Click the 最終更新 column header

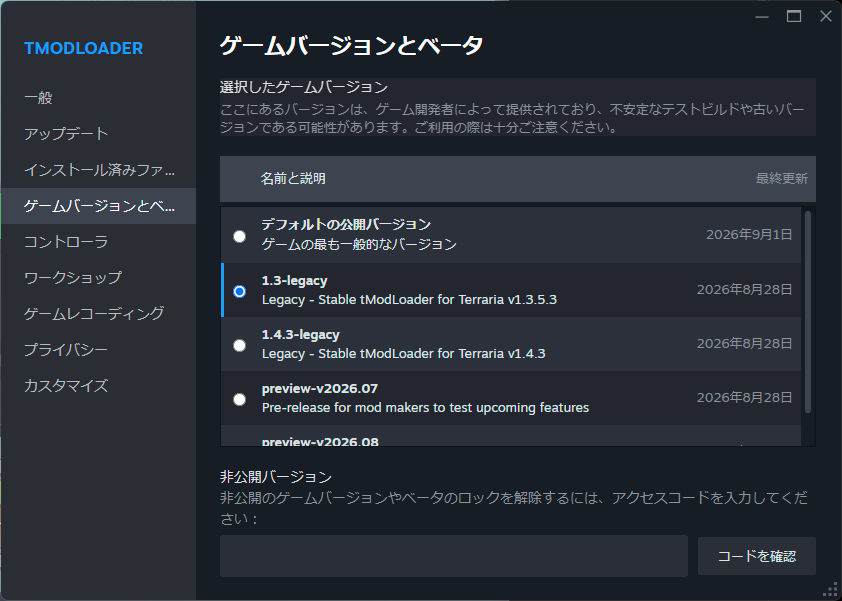pos(782,179)
